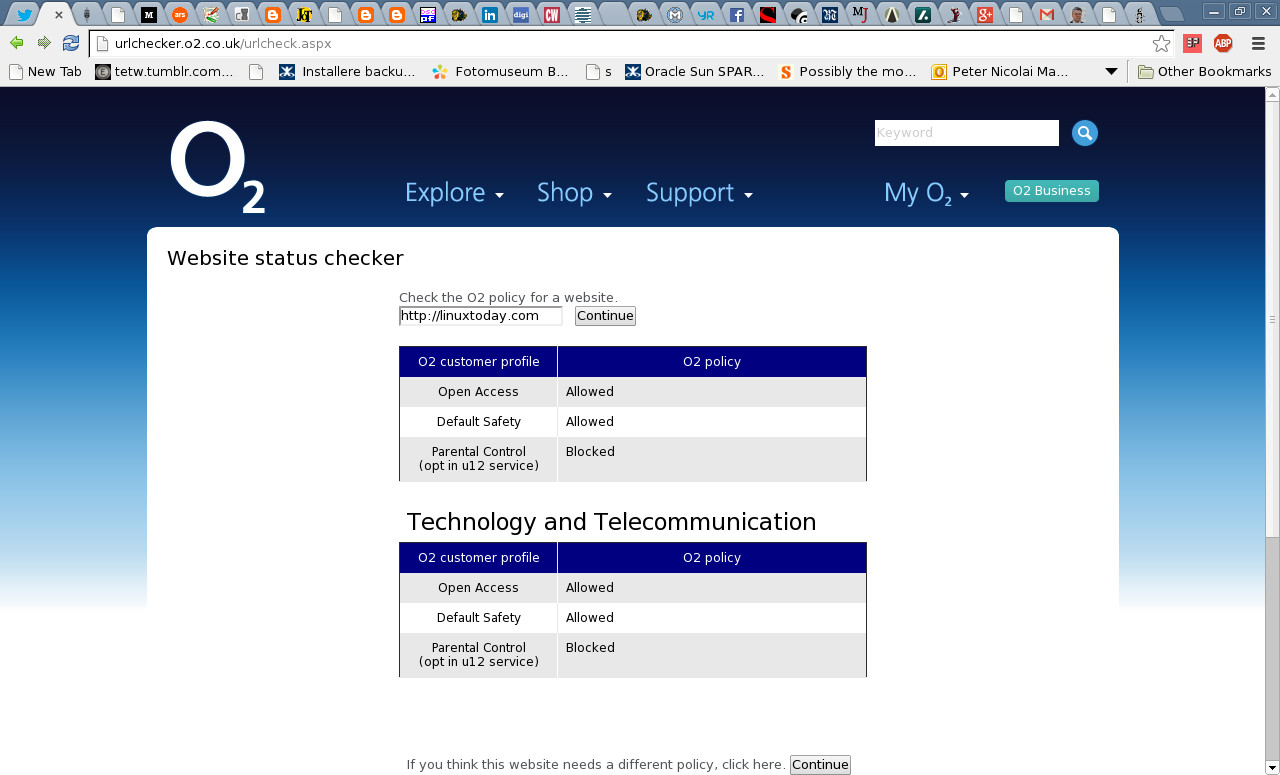Viewport: 1280px width, 775px height.
Task: Open the Installere backu... bookmark
Action: 347,72
